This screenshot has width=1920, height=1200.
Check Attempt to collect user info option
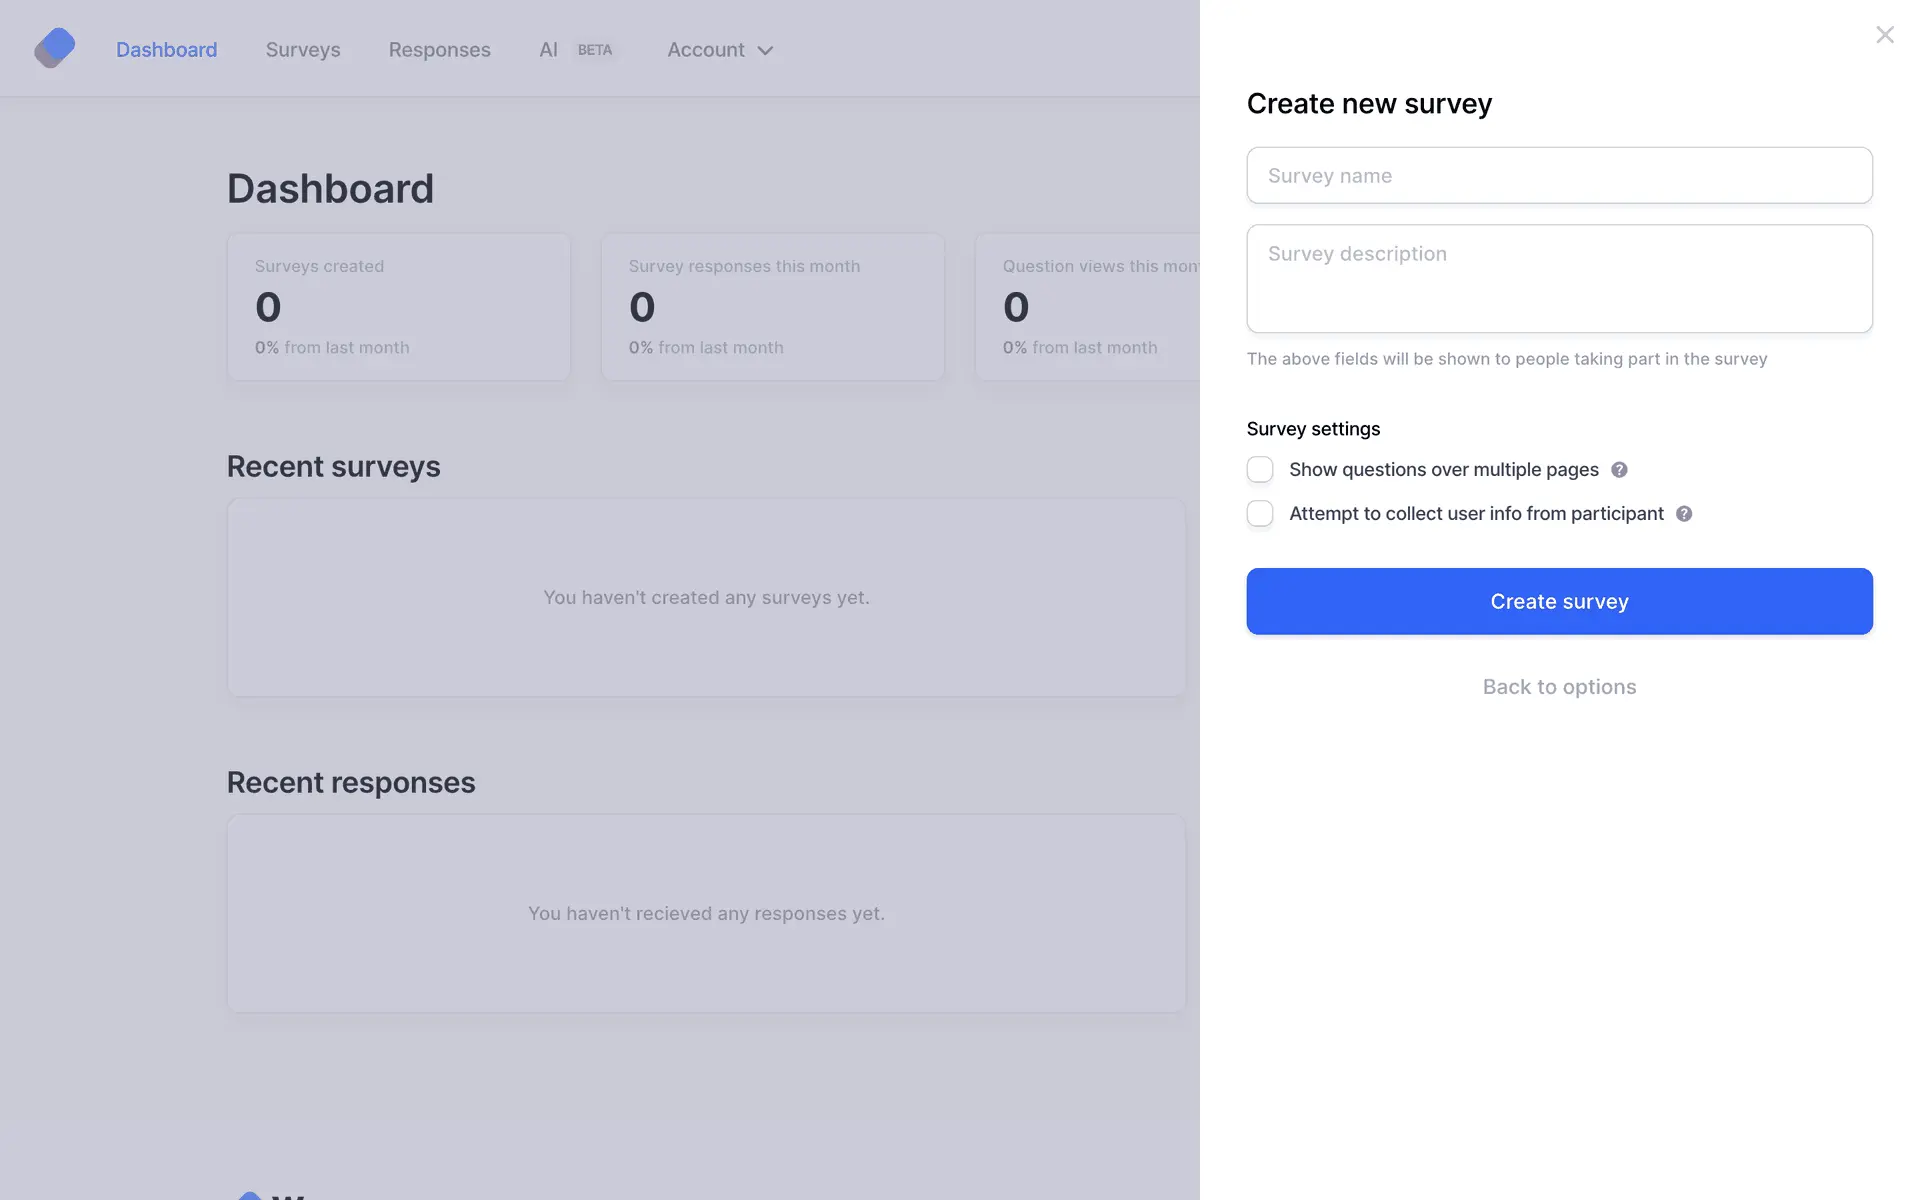click(1260, 514)
